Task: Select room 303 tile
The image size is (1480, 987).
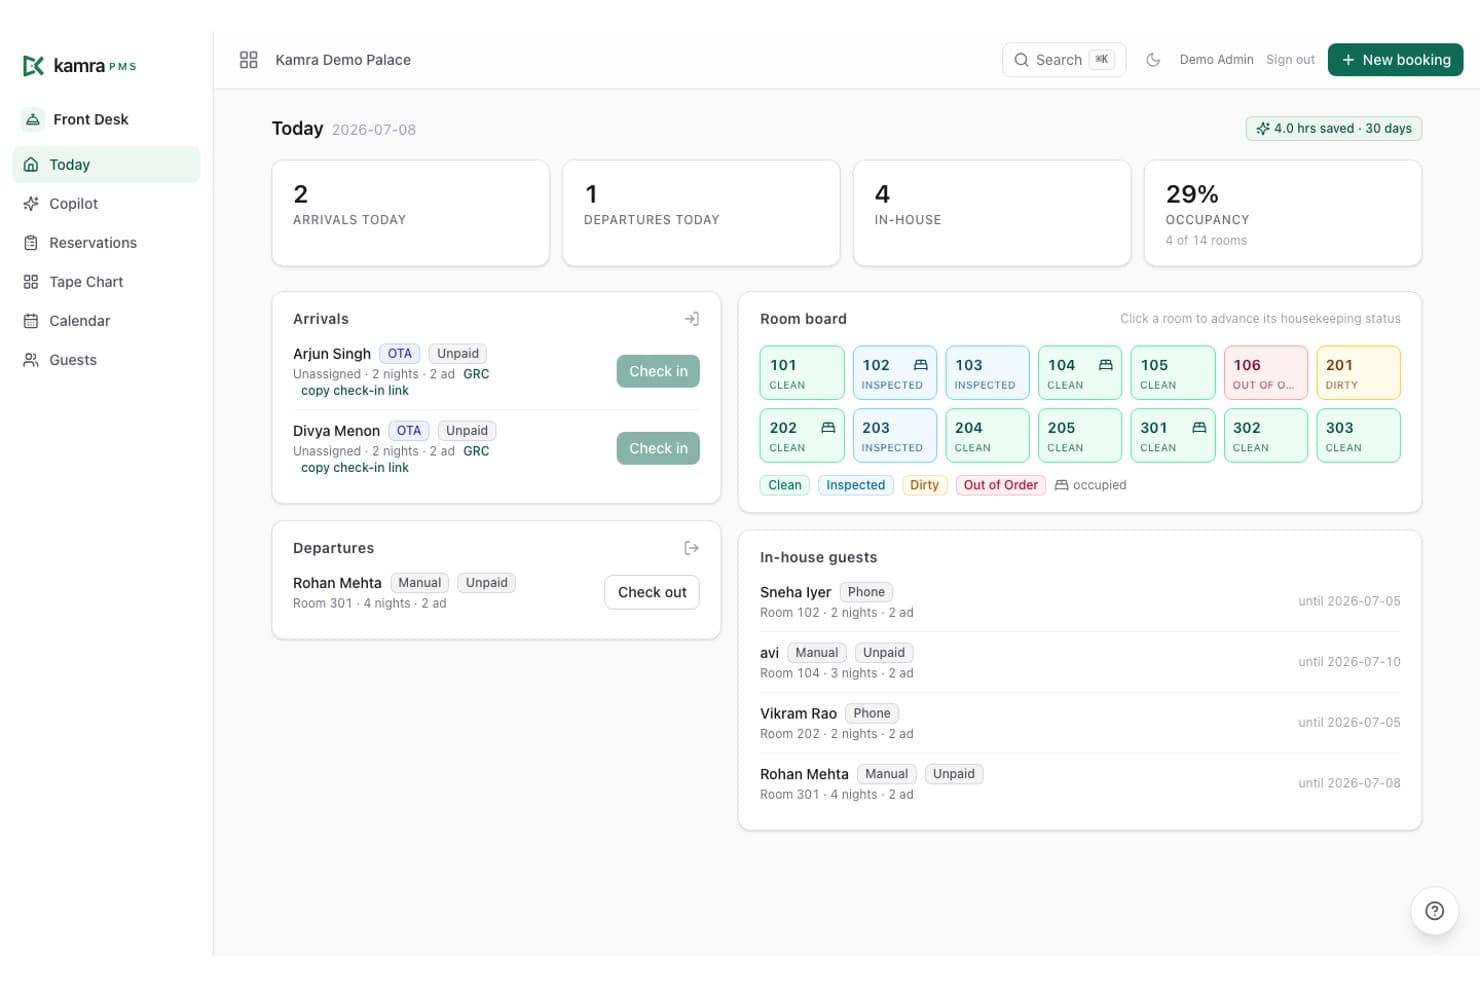Action: [x=1358, y=435]
